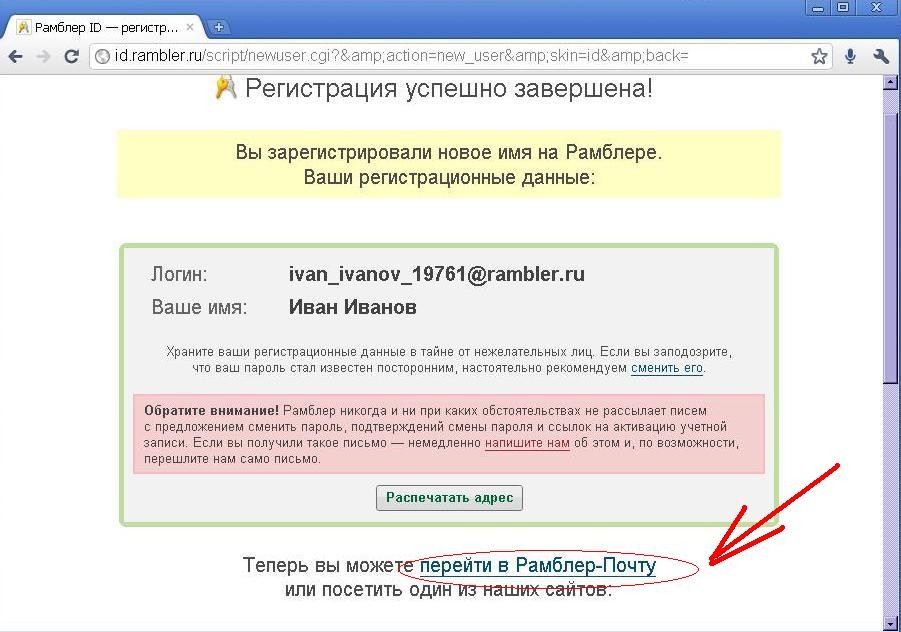Click the Регистрация успешно завершена! heading
The image size is (901, 632).
[x=449, y=88]
